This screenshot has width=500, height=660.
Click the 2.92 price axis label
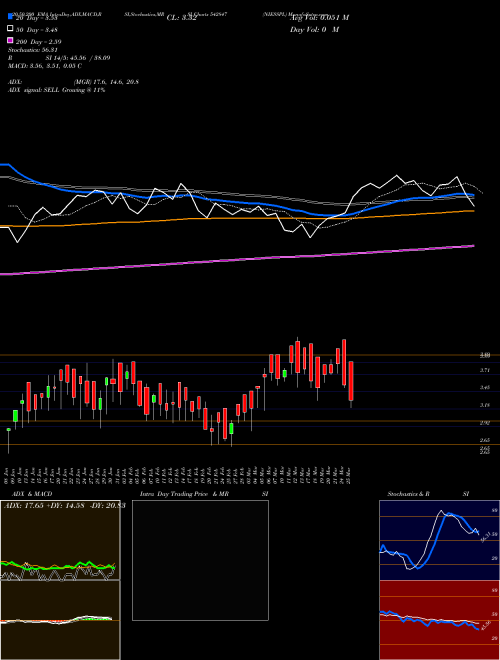pyautogui.click(x=485, y=423)
